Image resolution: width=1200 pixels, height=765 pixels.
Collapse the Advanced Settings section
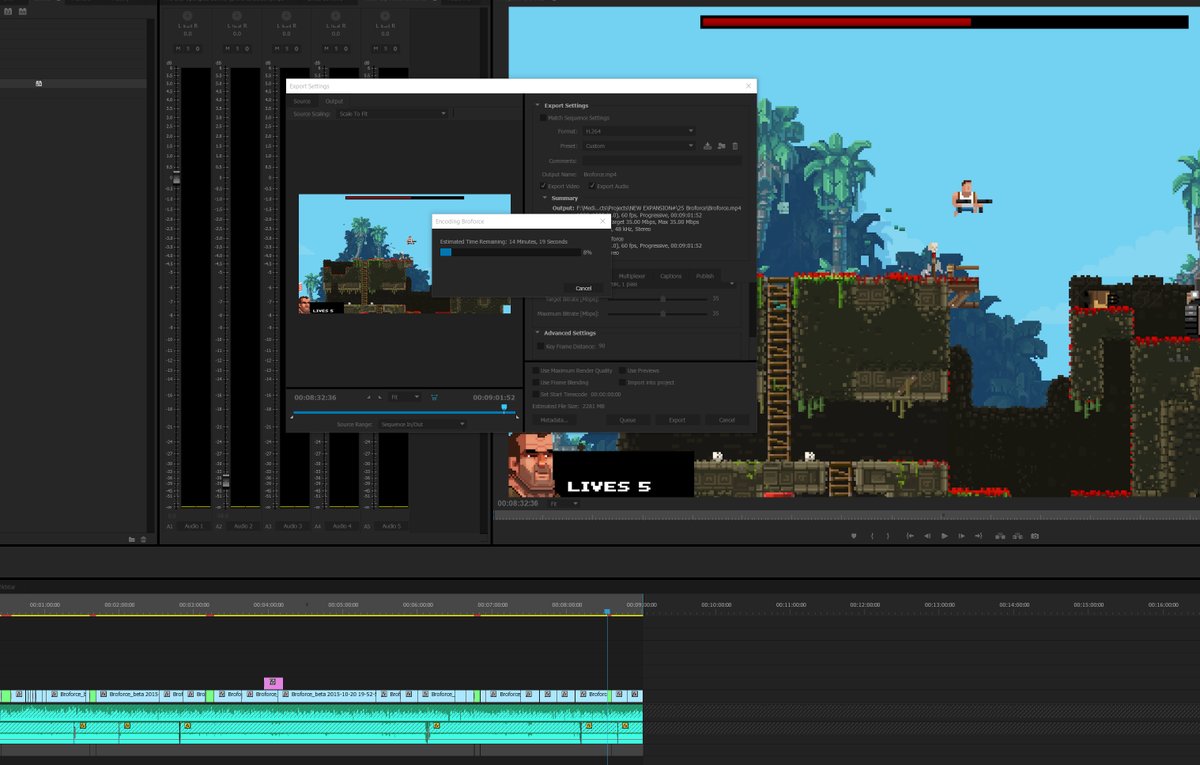coord(537,333)
